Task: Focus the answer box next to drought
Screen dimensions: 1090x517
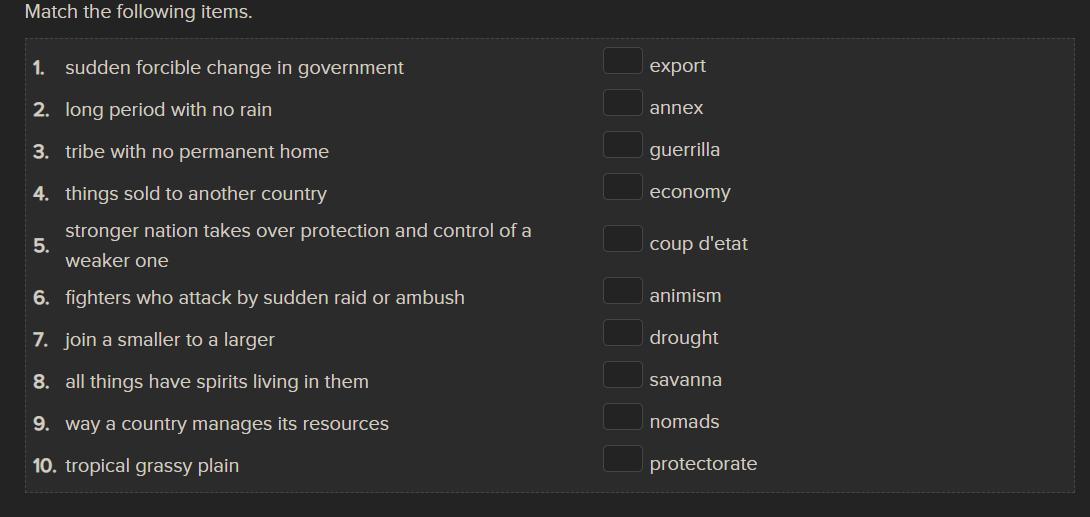Action: tap(622, 333)
